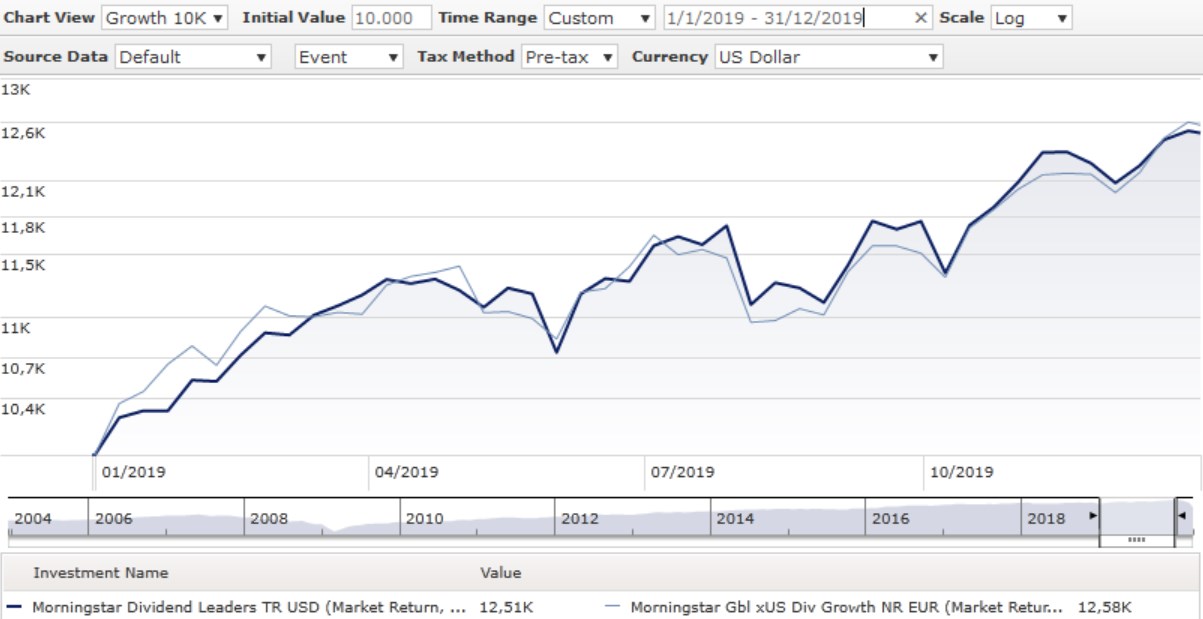Click the date range text field
This screenshot has width=1203, height=619.
tap(786, 18)
